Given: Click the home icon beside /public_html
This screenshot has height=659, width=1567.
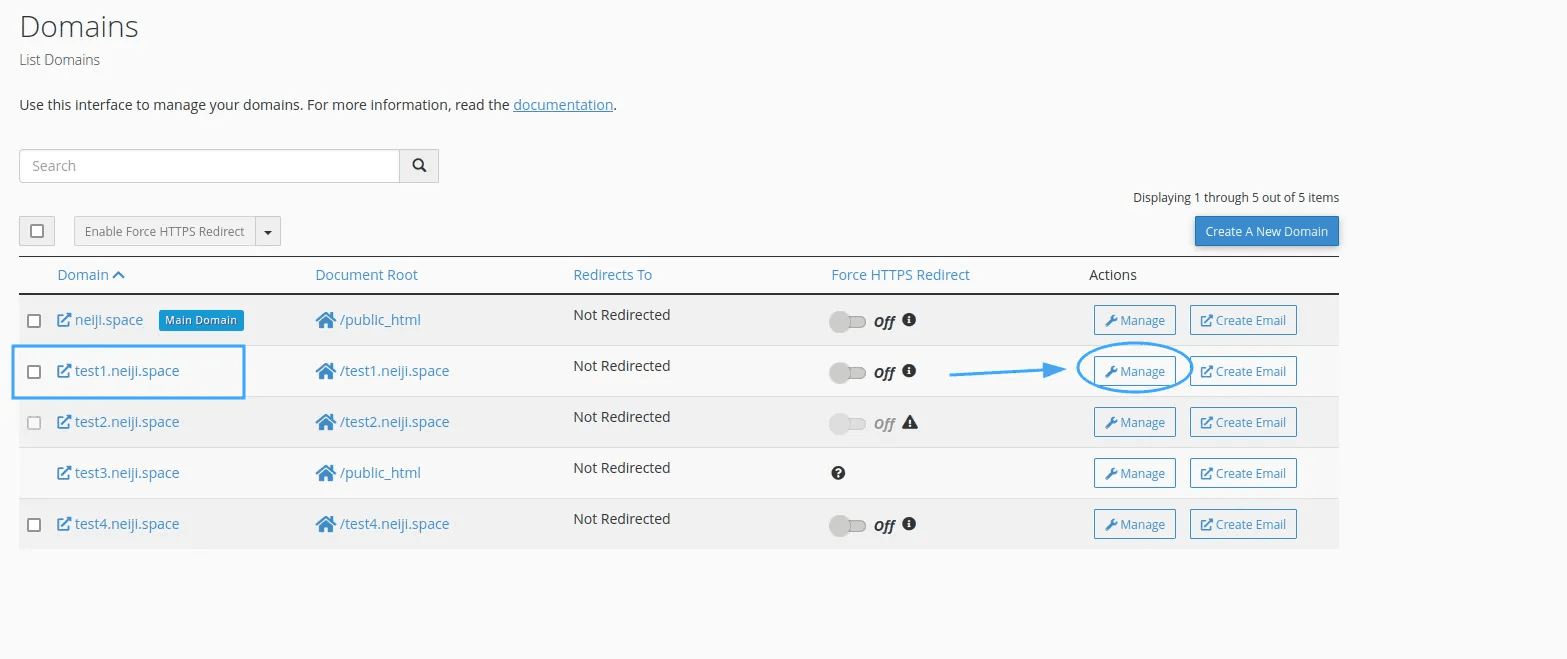Looking at the screenshot, I should tap(324, 319).
